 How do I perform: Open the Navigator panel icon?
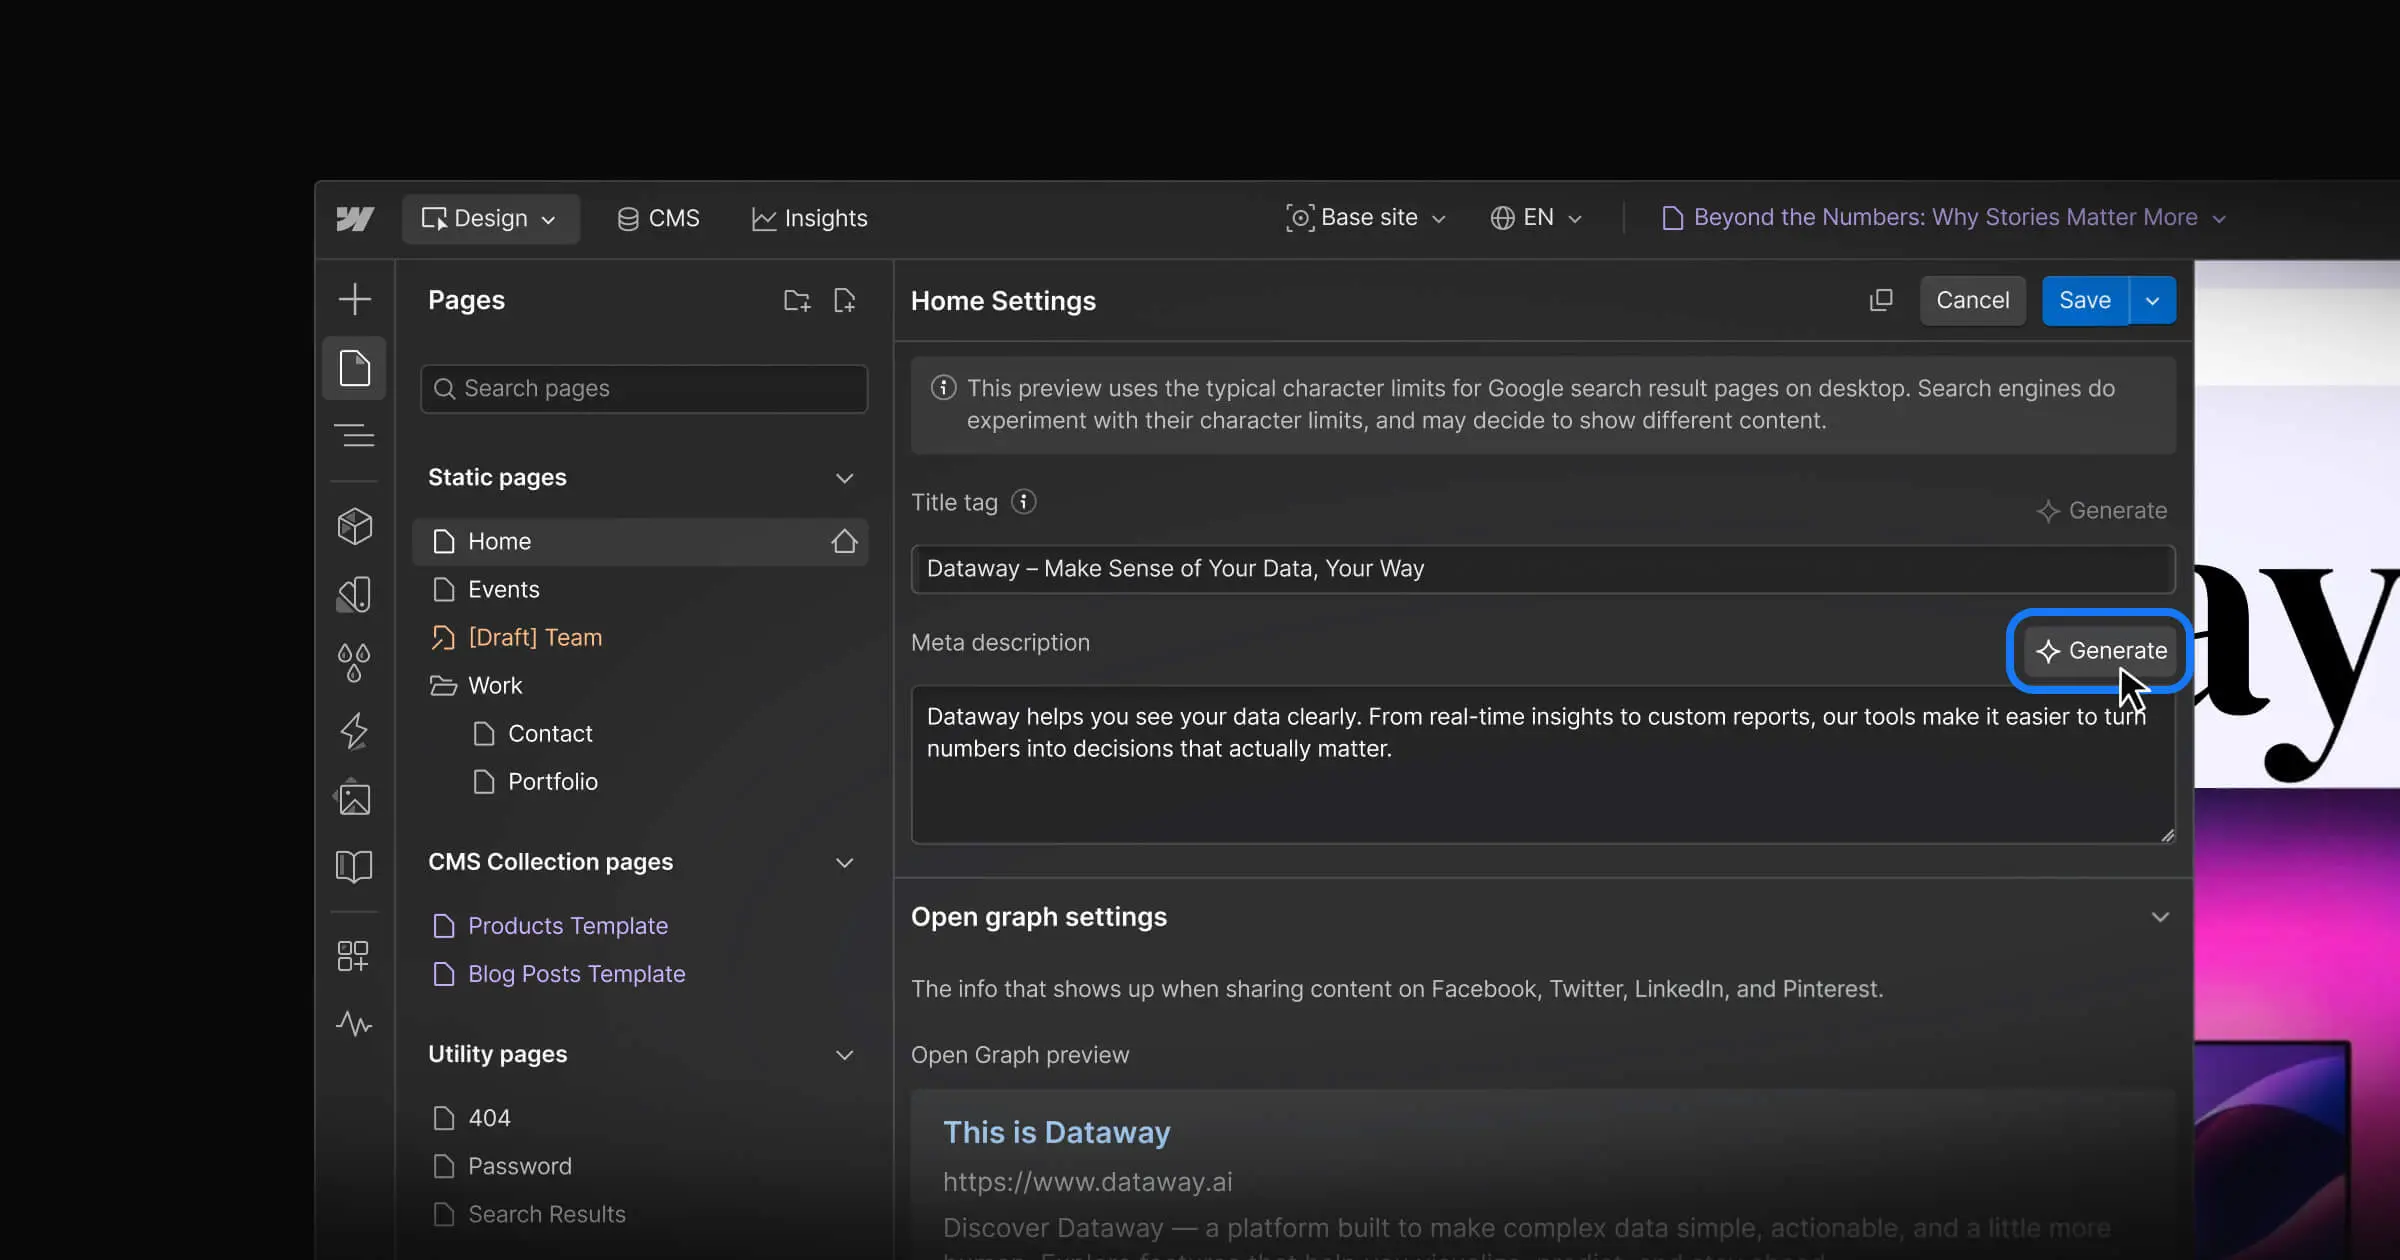click(x=354, y=436)
